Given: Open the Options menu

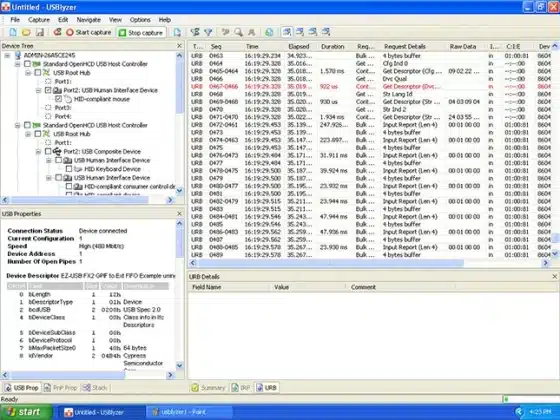Looking at the screenshot, I should [140, 20].
